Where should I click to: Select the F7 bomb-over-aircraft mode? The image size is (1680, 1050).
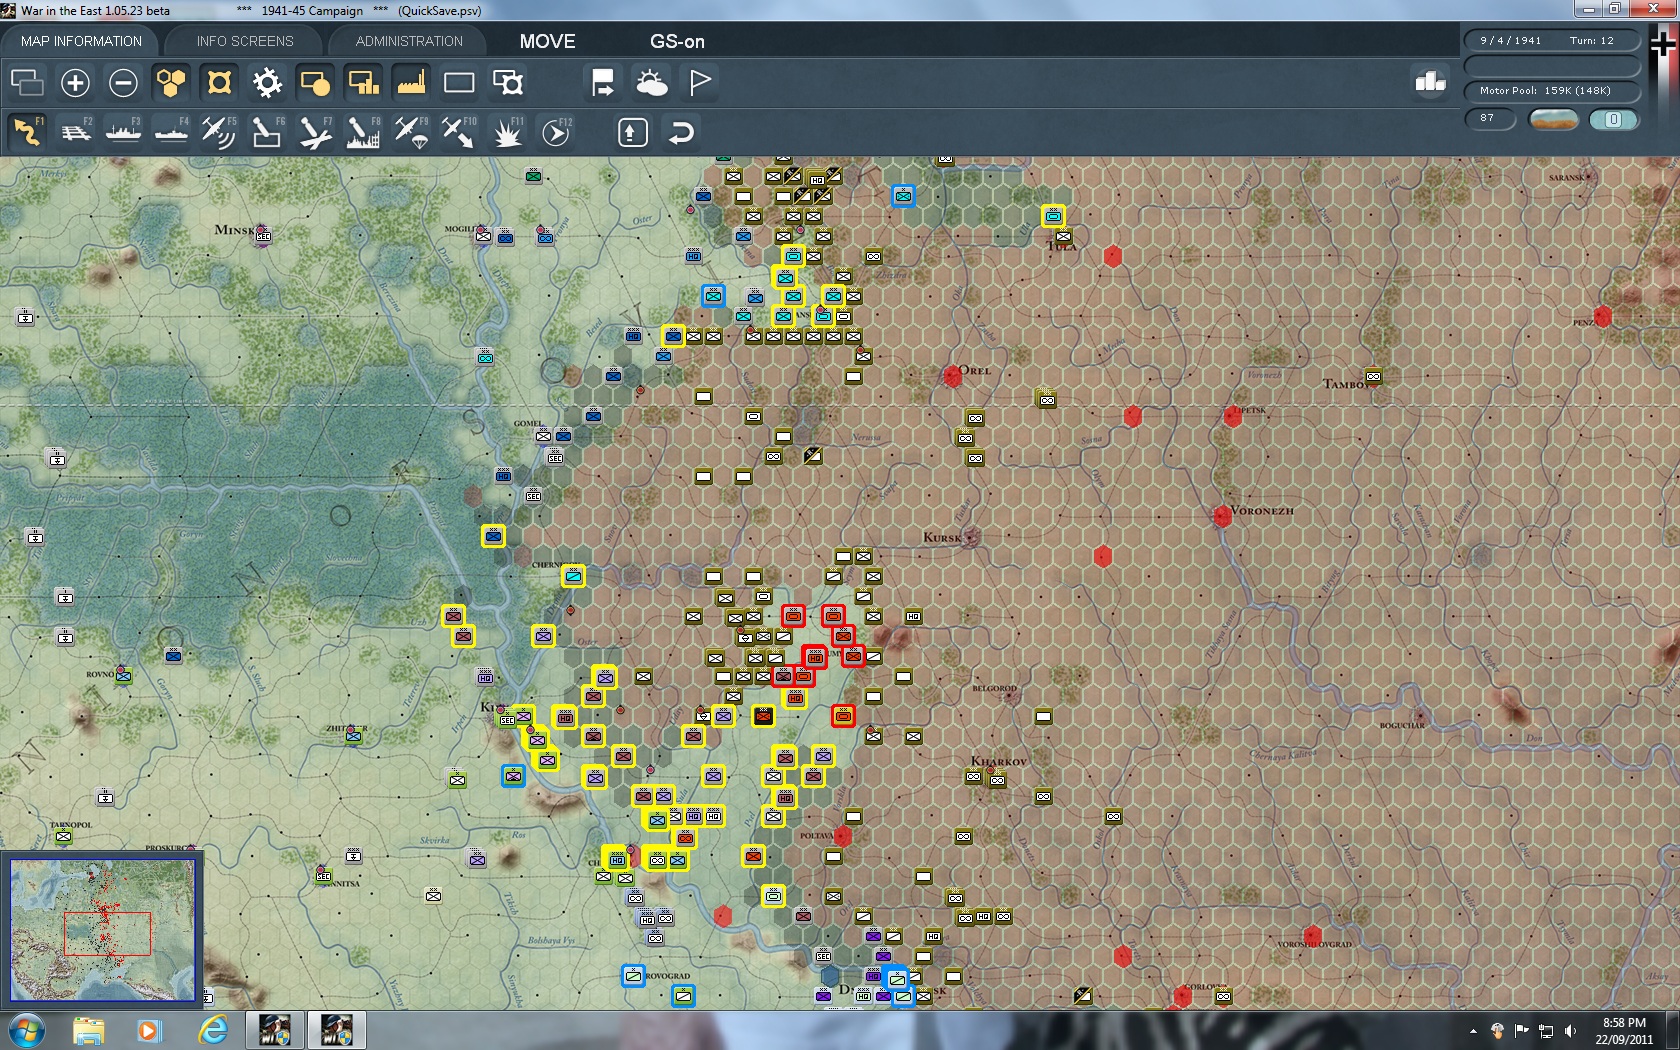[x=315, y=132]
